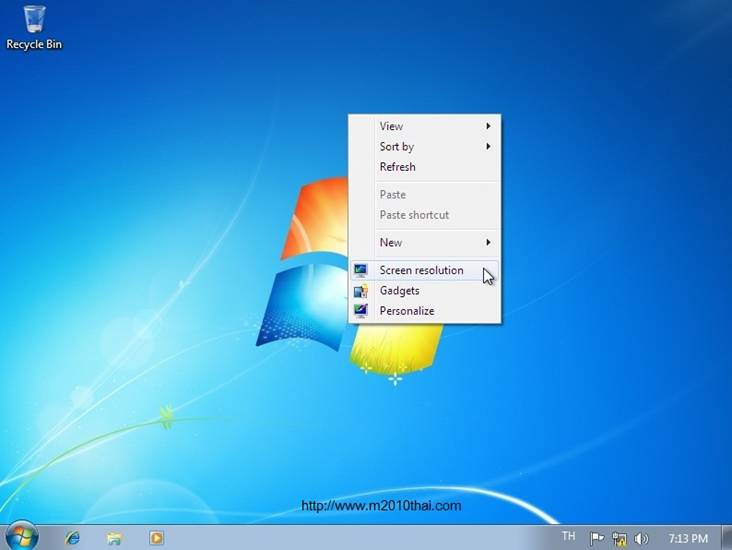The height and width of the screenshot is (550, 732).
Task: Open the Recycle Bin desktop icon
Action: tap(34, 27)
